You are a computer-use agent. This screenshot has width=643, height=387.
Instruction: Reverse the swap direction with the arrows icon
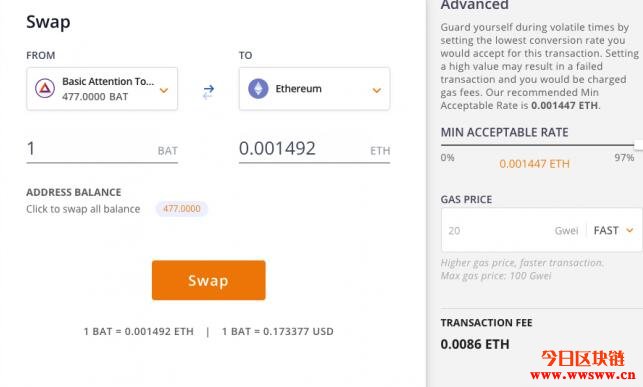click(x=208, y=92)
